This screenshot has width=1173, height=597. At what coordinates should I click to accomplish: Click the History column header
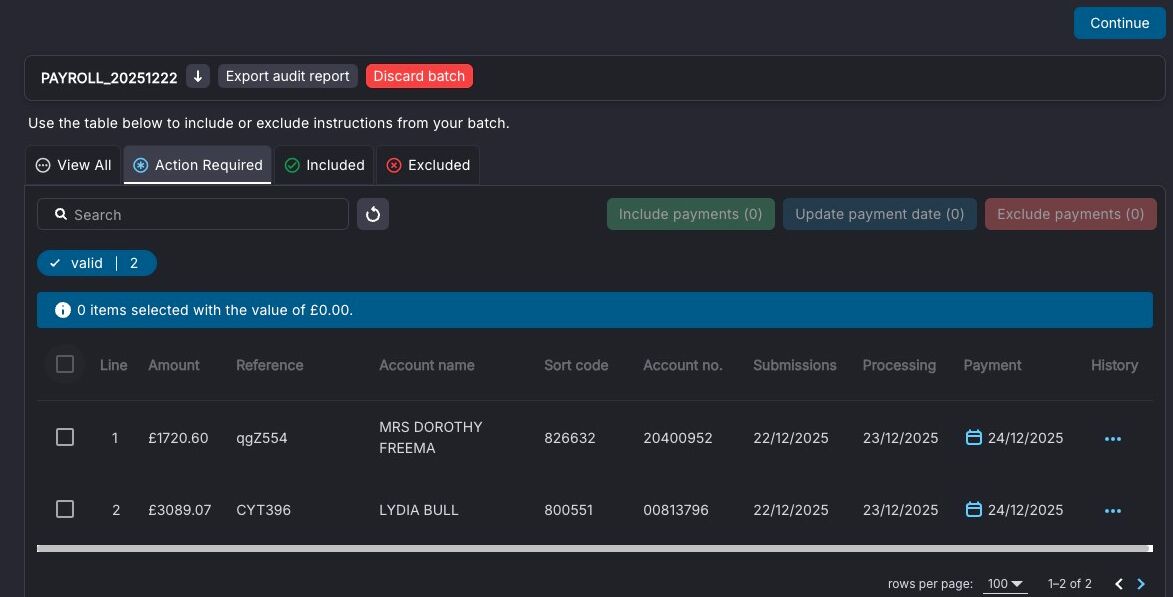click(x=1114, y=365)
